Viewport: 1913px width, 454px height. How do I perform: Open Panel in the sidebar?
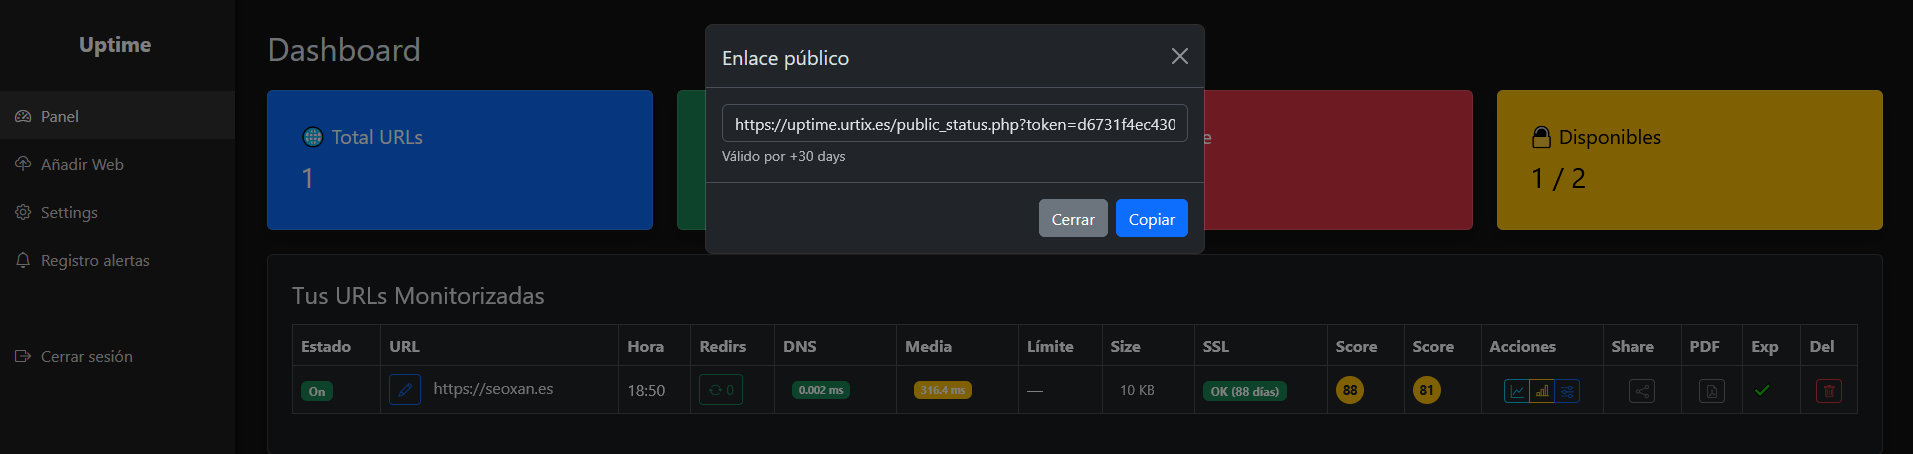[x=117, y=116]
